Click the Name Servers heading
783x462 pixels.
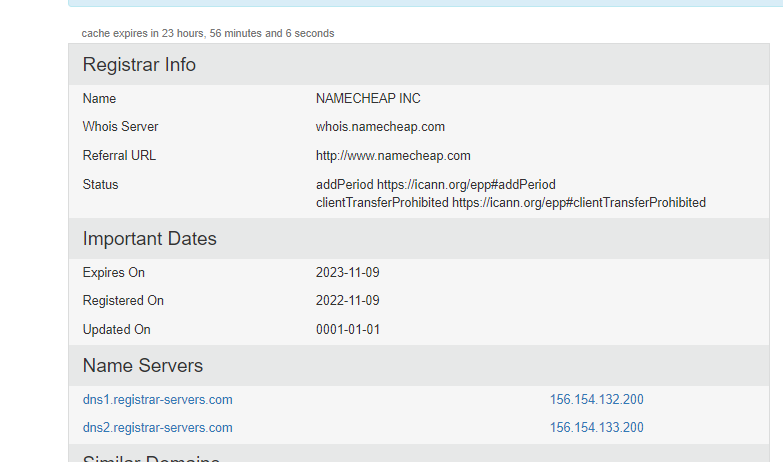click(x=143, y=366)
